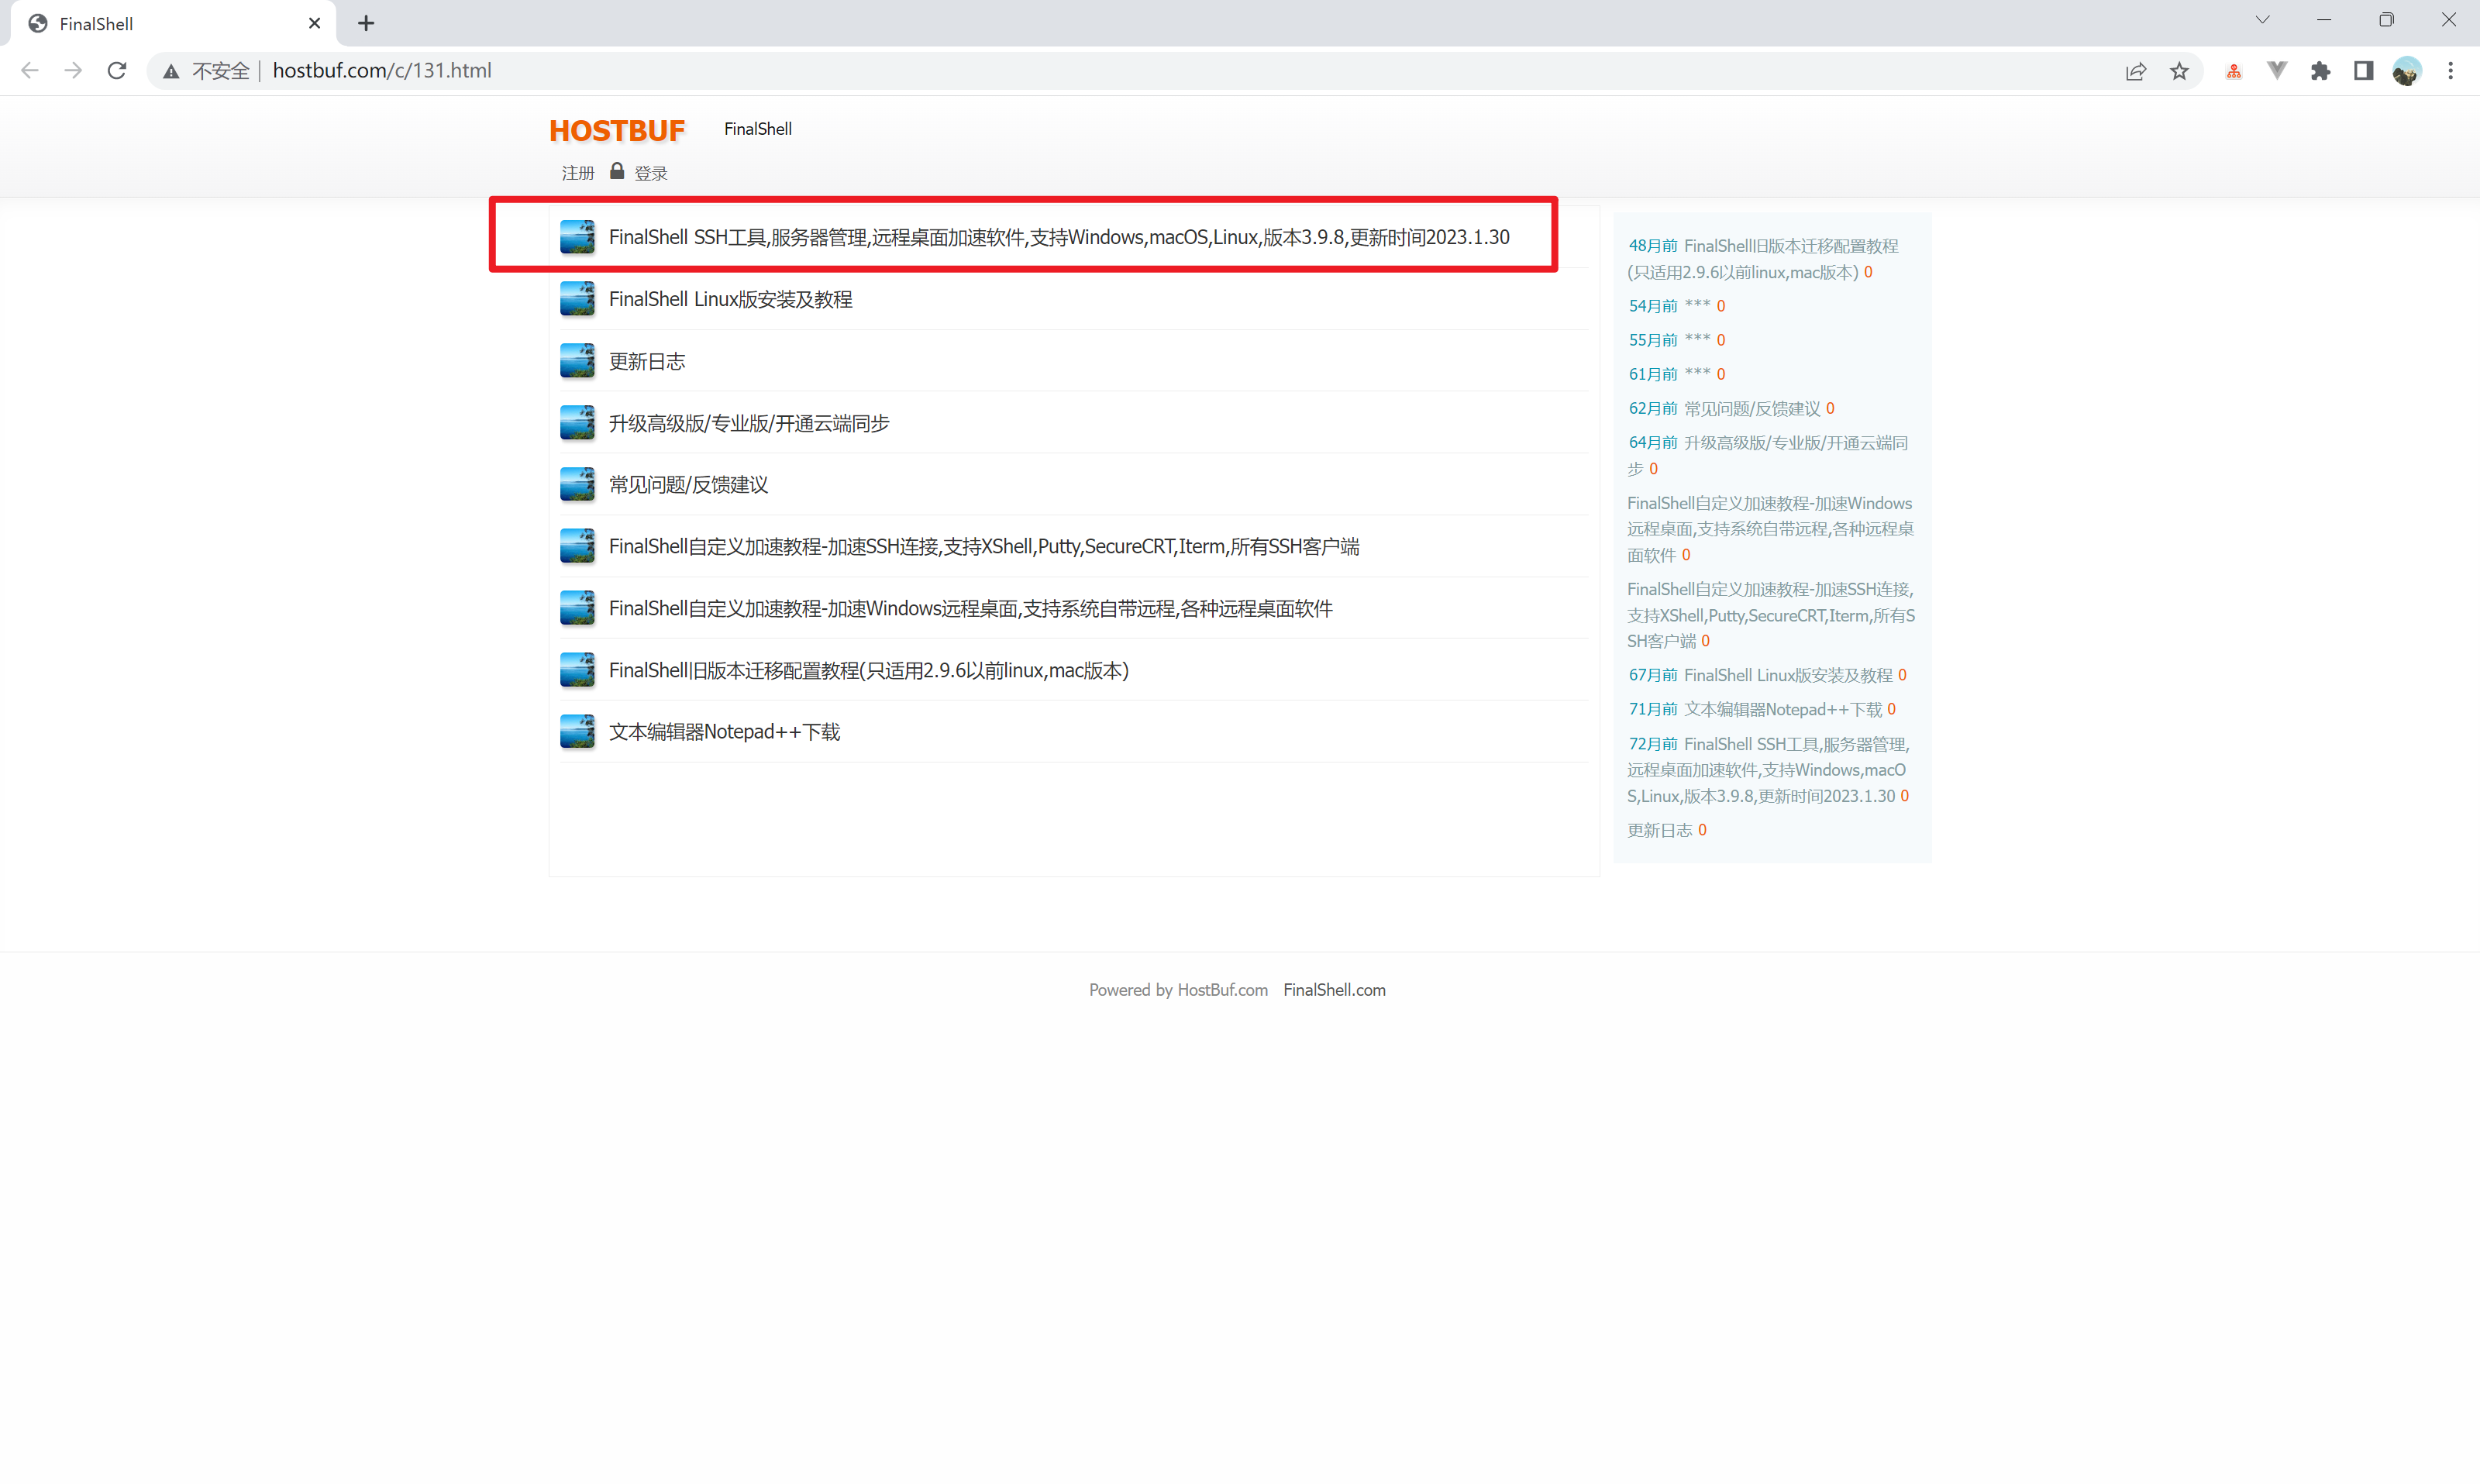Click the extensions puzzle icon

pyautogui.click(x=2321, y=70)
